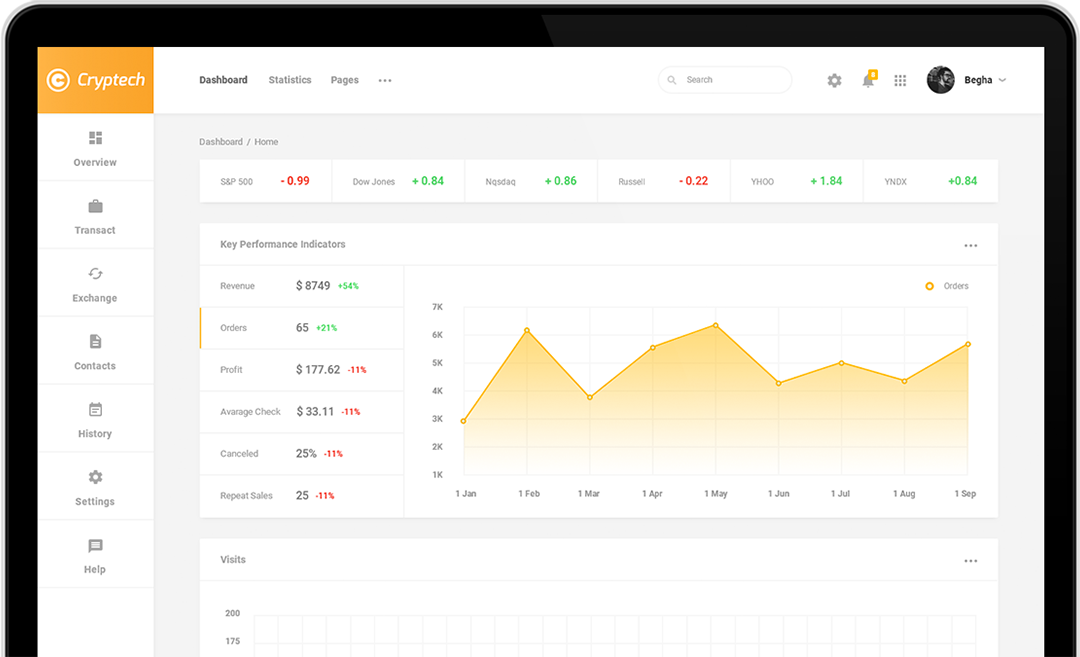The width and height of the screenshot is (1080, 657).
Task: Open Key Performance Indicators options menu
Action: tap(970, 246)
